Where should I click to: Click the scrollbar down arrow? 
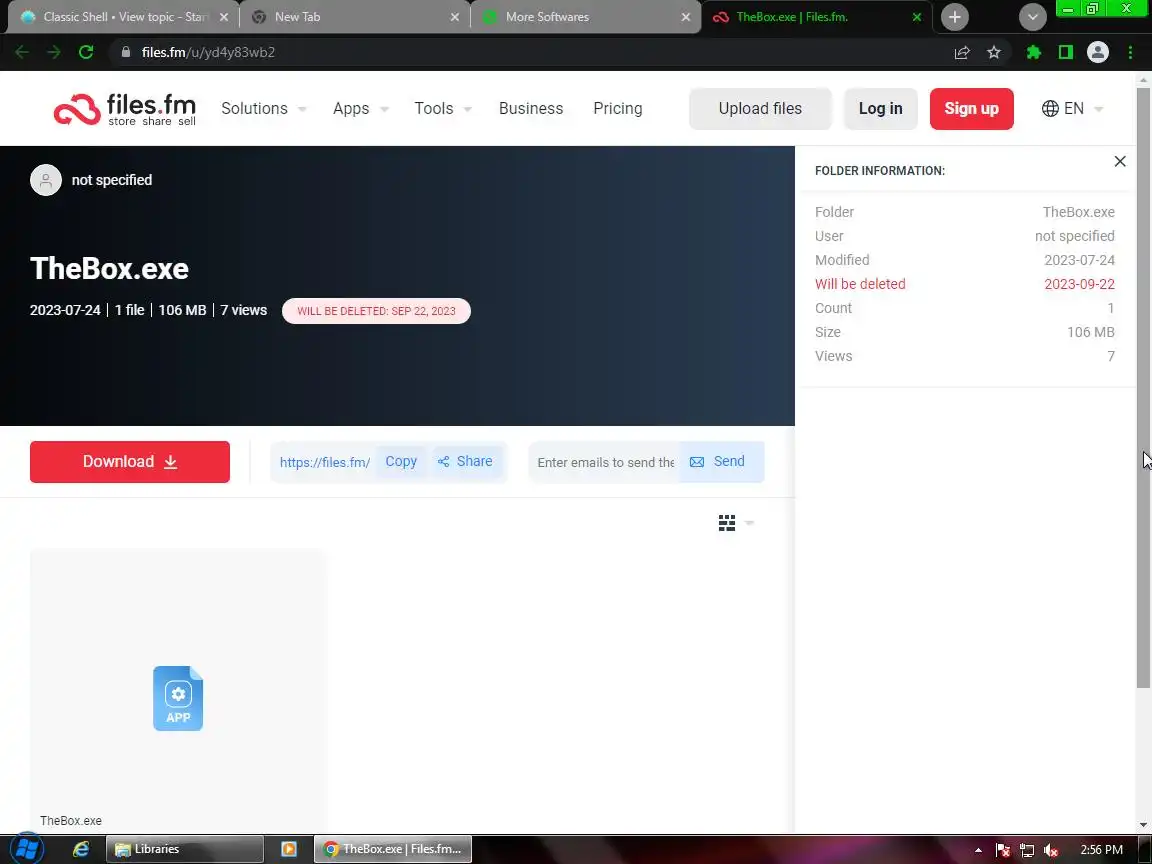[1143, 826]
